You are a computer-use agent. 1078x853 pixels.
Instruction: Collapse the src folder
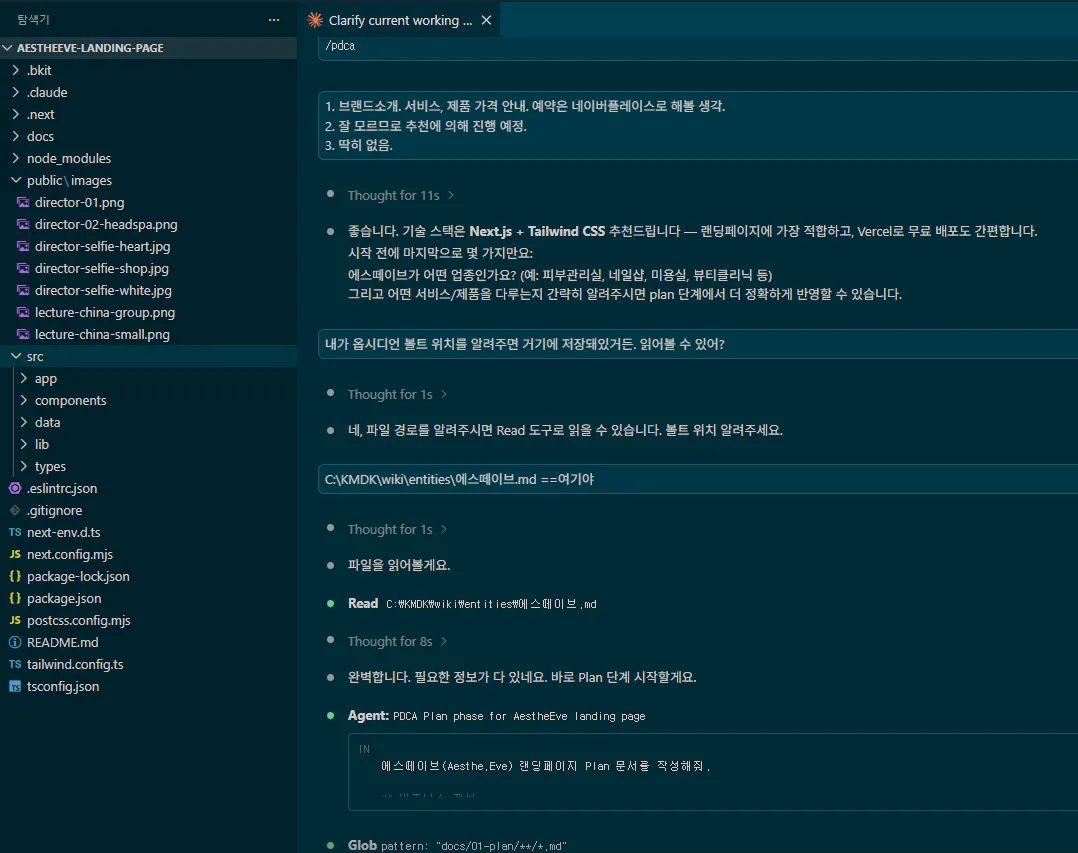(16, 356)
